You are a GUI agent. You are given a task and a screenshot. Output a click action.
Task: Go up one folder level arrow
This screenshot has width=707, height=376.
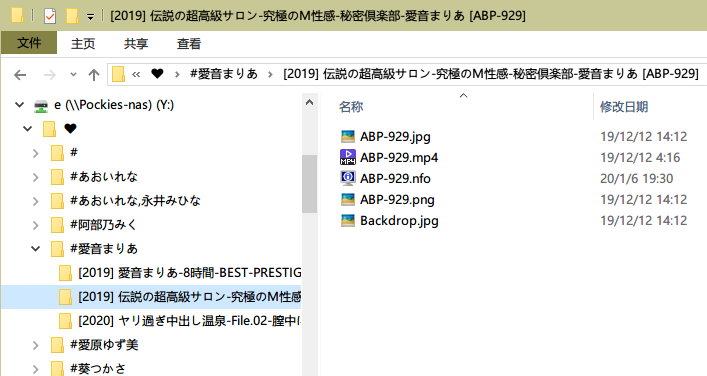pos(94,75)
